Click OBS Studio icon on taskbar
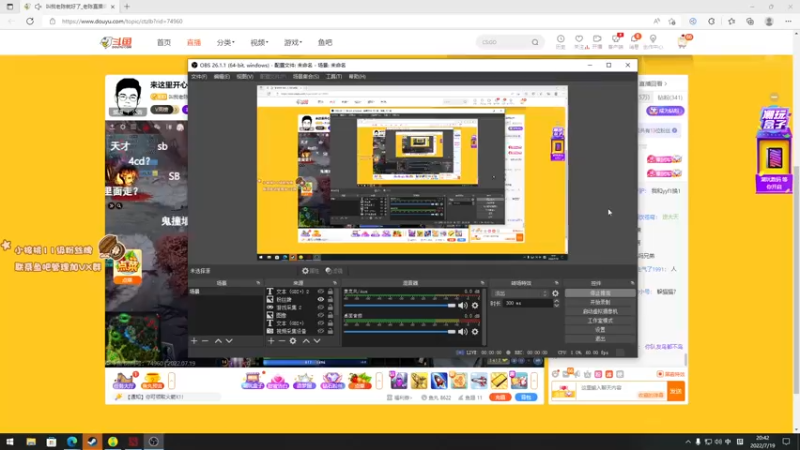The width and height of the screenshot is (800, 450). pos(154,442)
